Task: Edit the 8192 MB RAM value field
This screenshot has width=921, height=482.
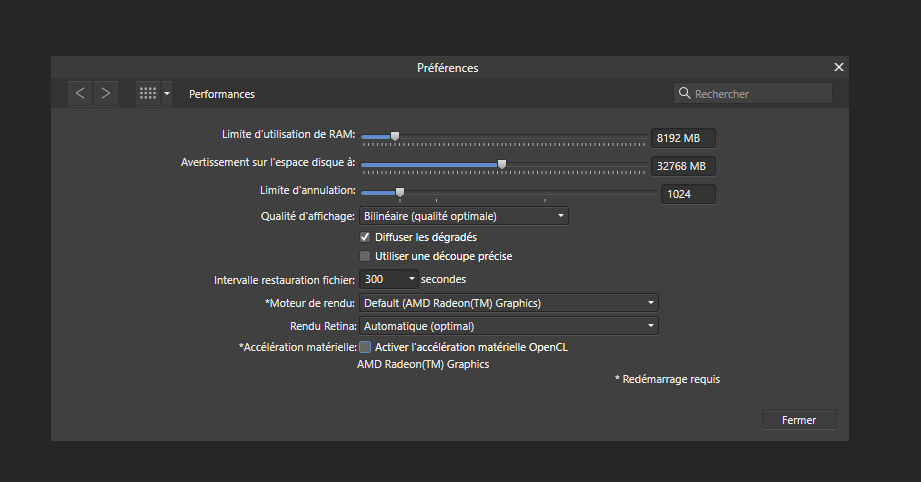Action: tap(683, 138)
